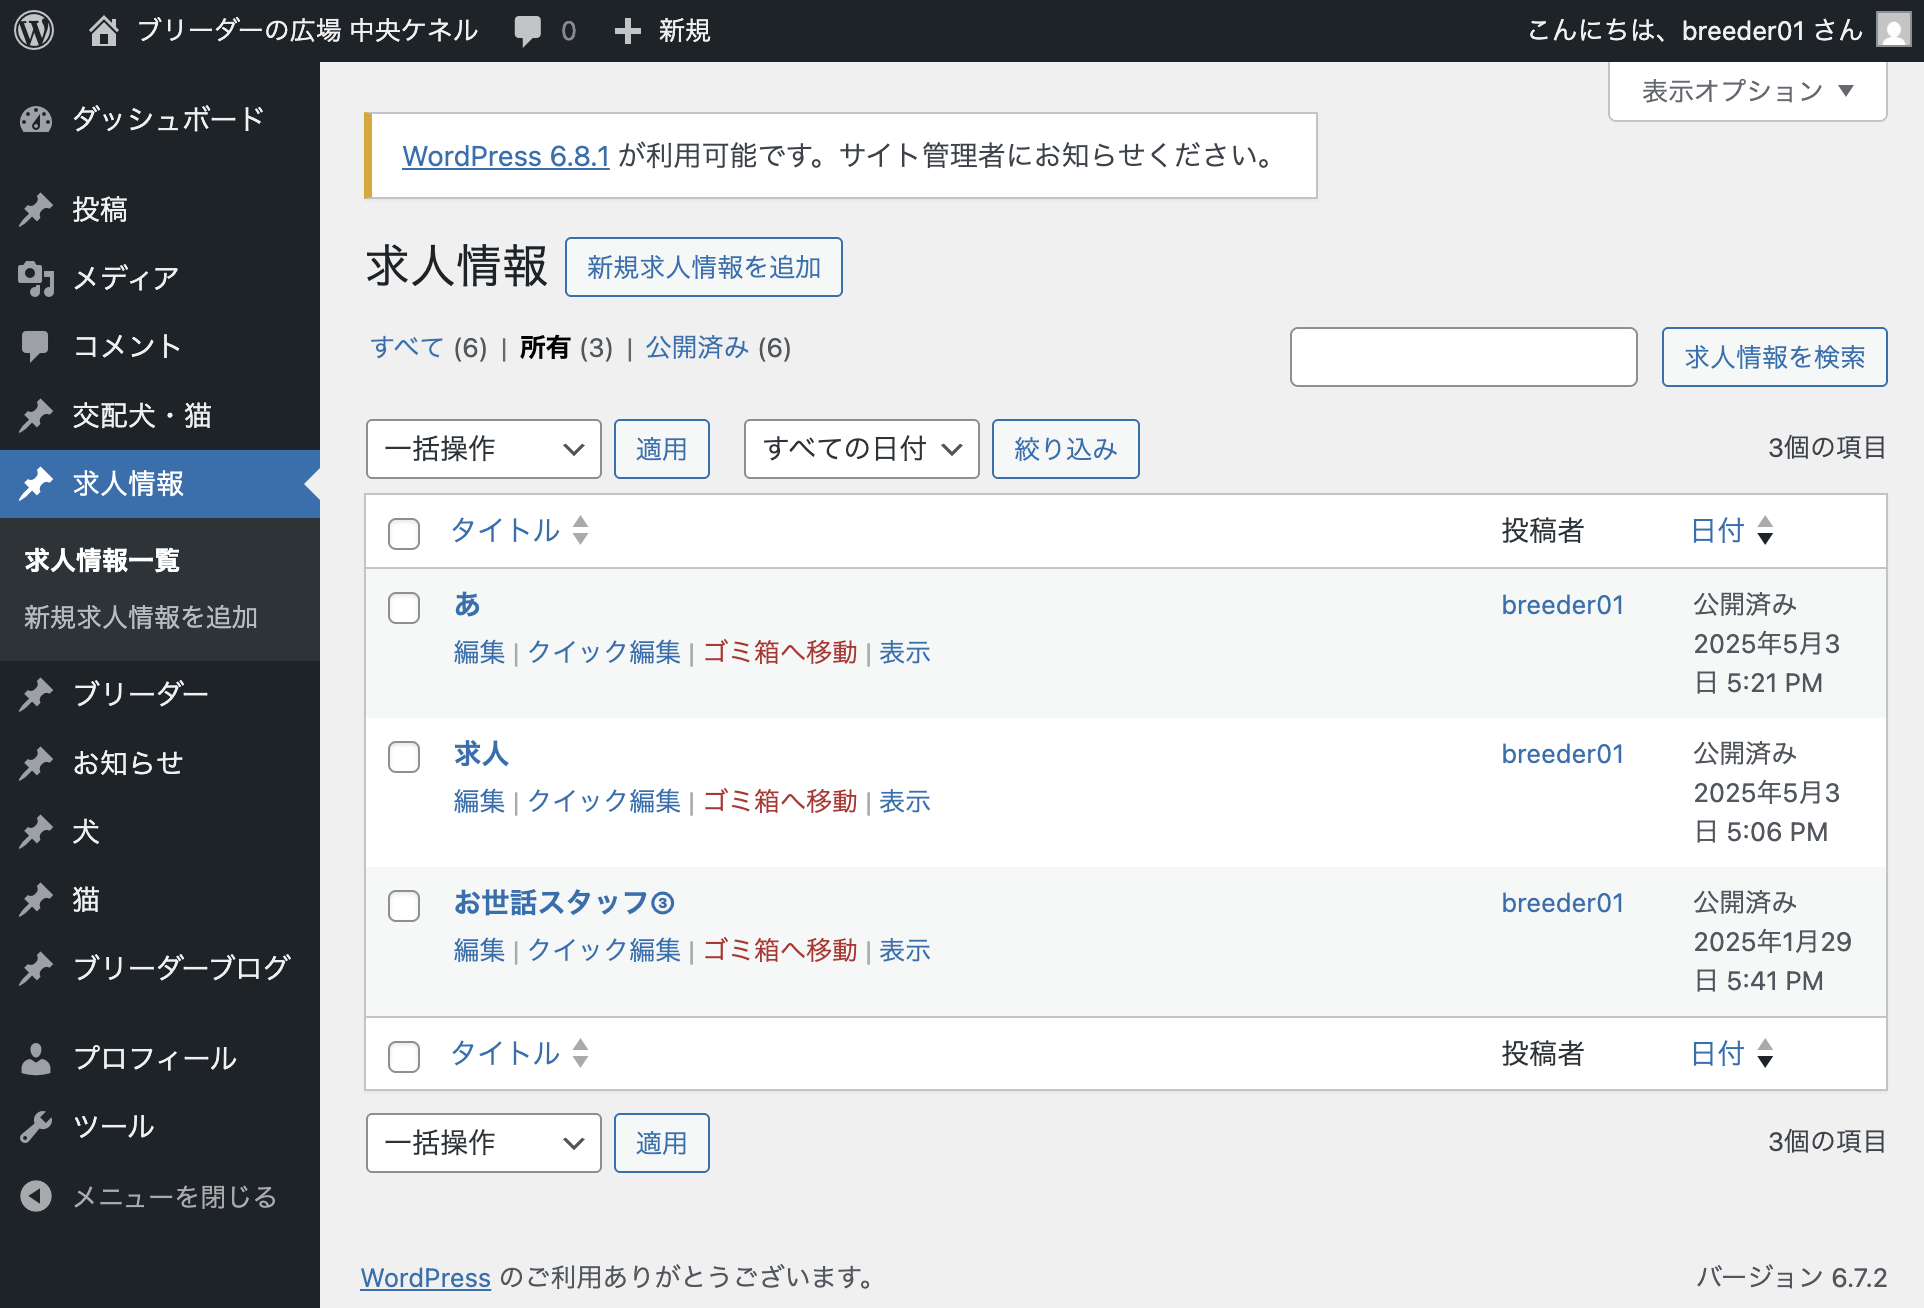Click breeder01 author link in 求人 row
This screenshot has height=1308, width=1924.
(1563, 754)
